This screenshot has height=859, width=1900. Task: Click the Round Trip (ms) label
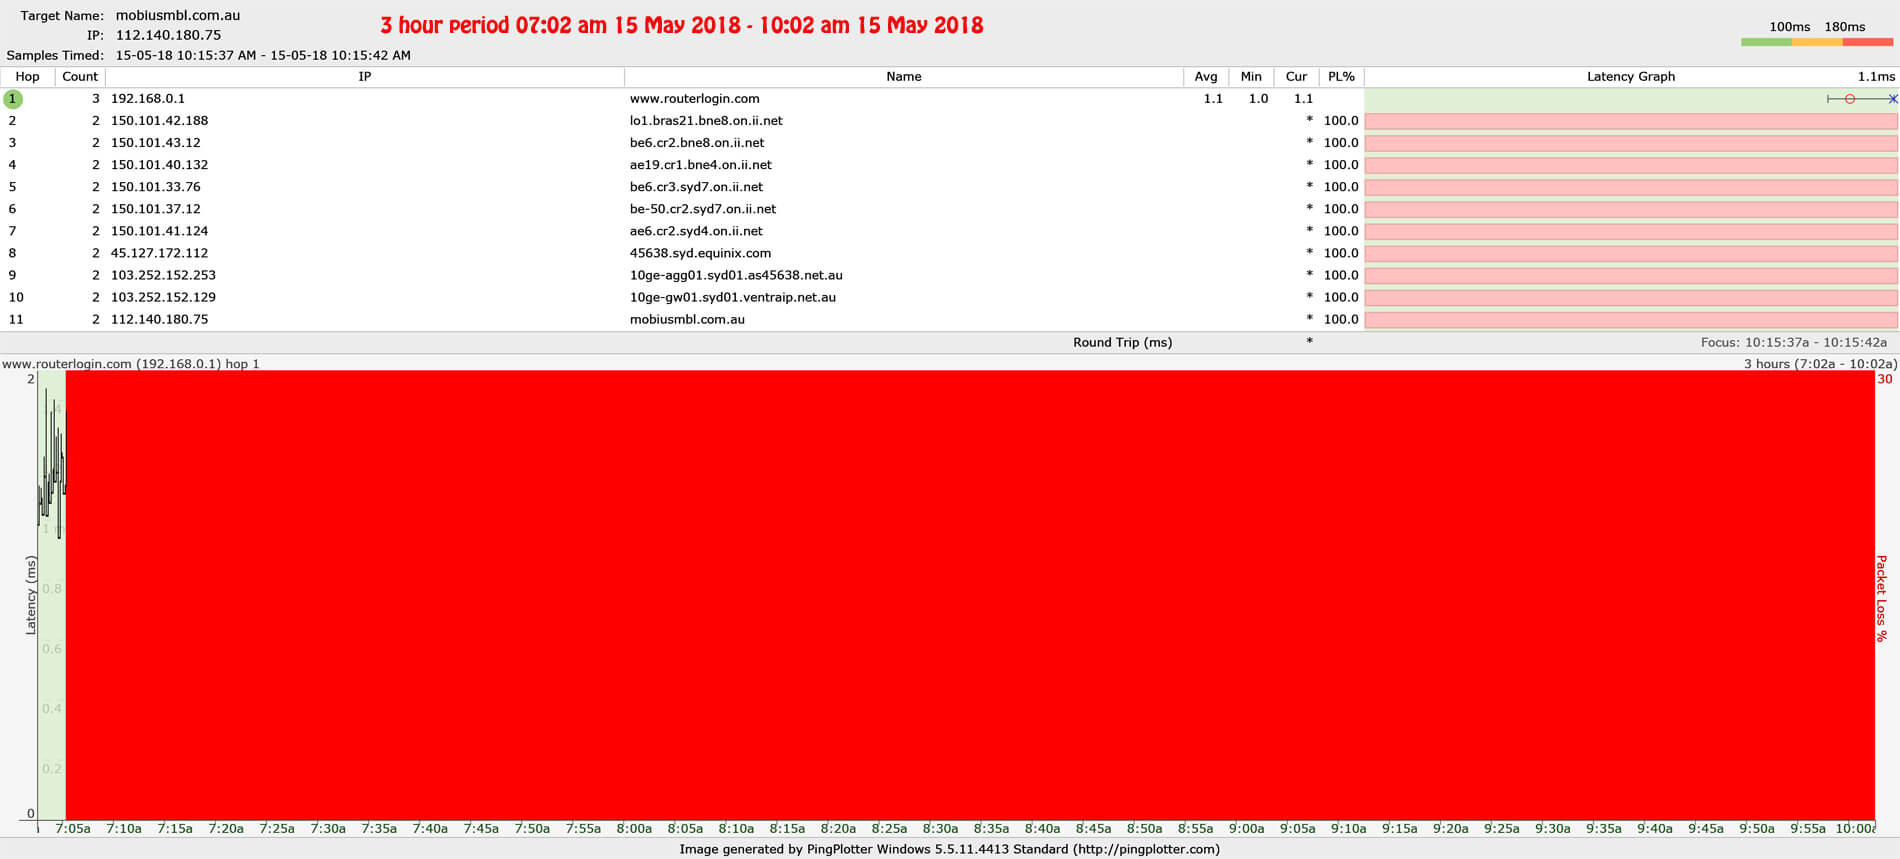click(x=1122, y=342)
